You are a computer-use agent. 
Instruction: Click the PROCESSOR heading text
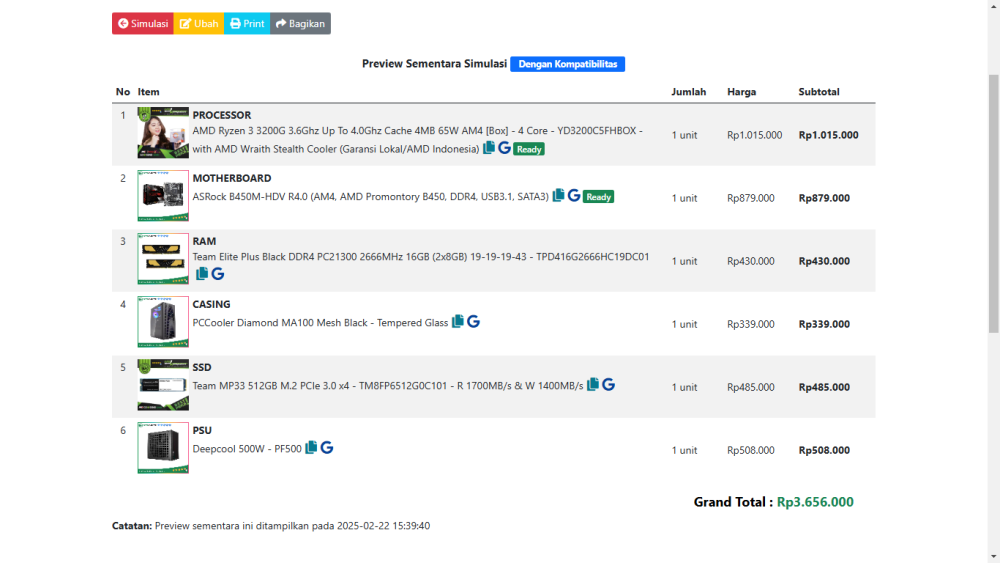(x=222, y=115)
